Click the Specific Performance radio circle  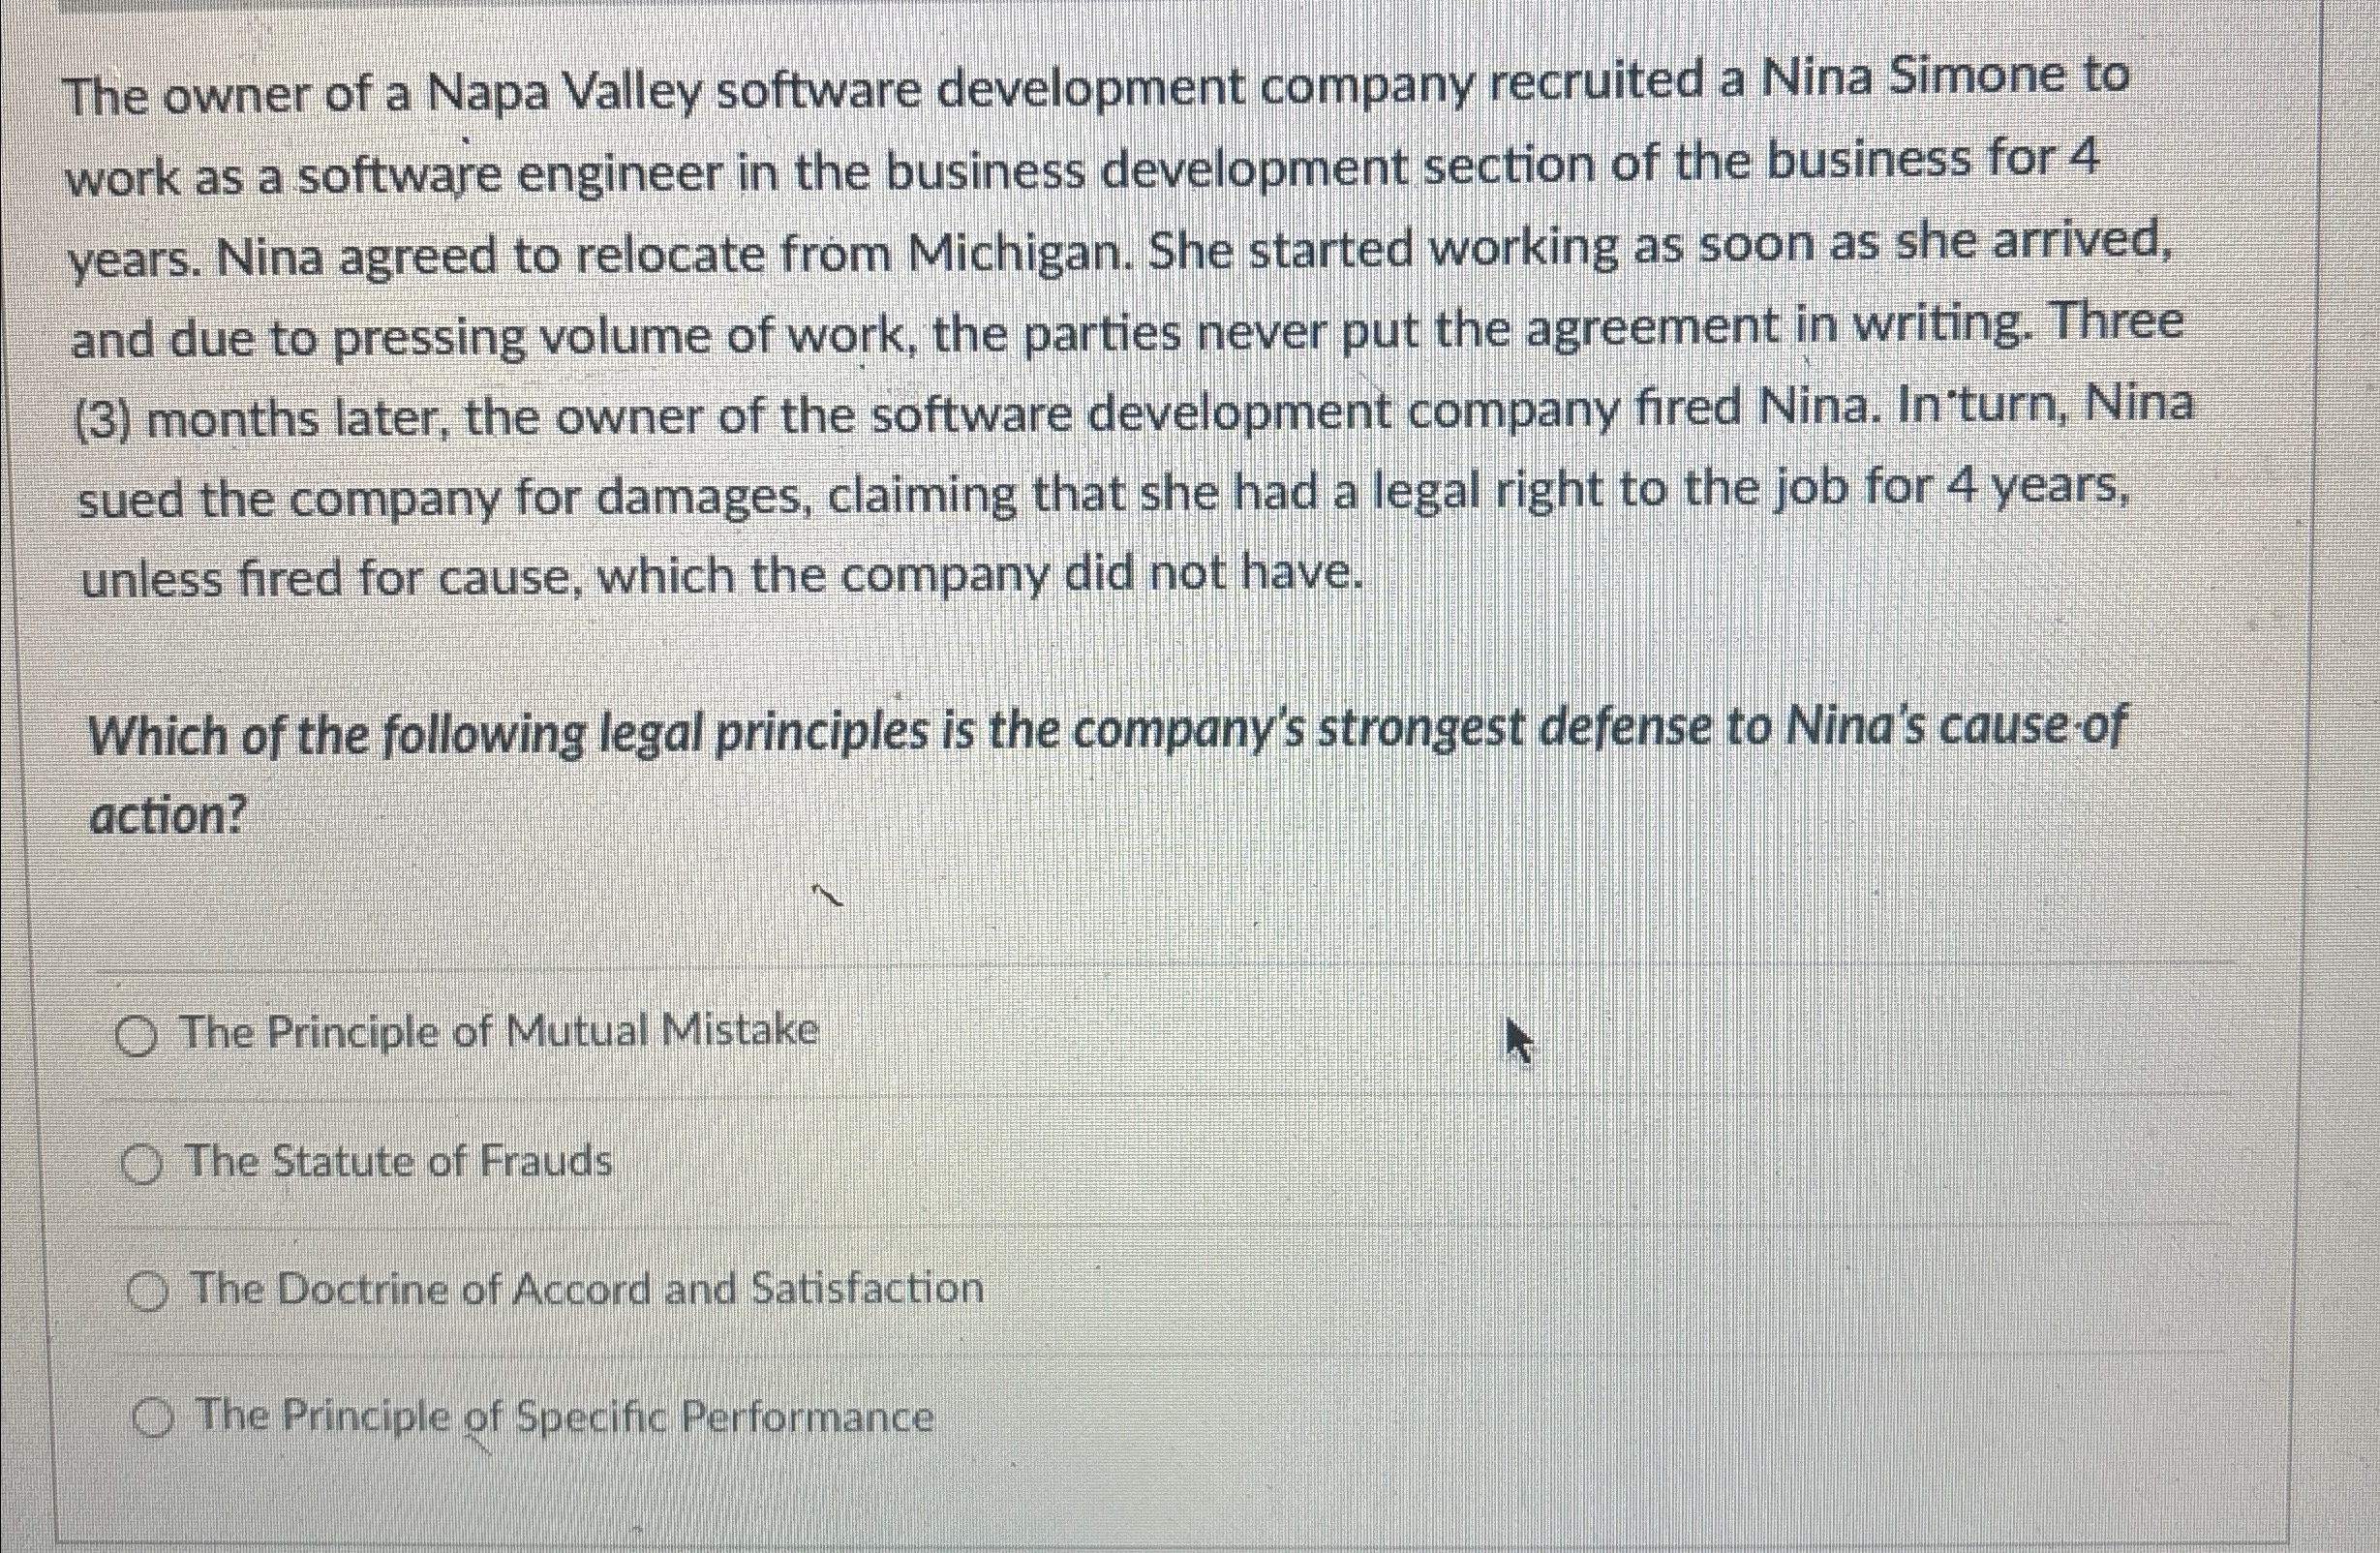click(x=155, y=1419)
